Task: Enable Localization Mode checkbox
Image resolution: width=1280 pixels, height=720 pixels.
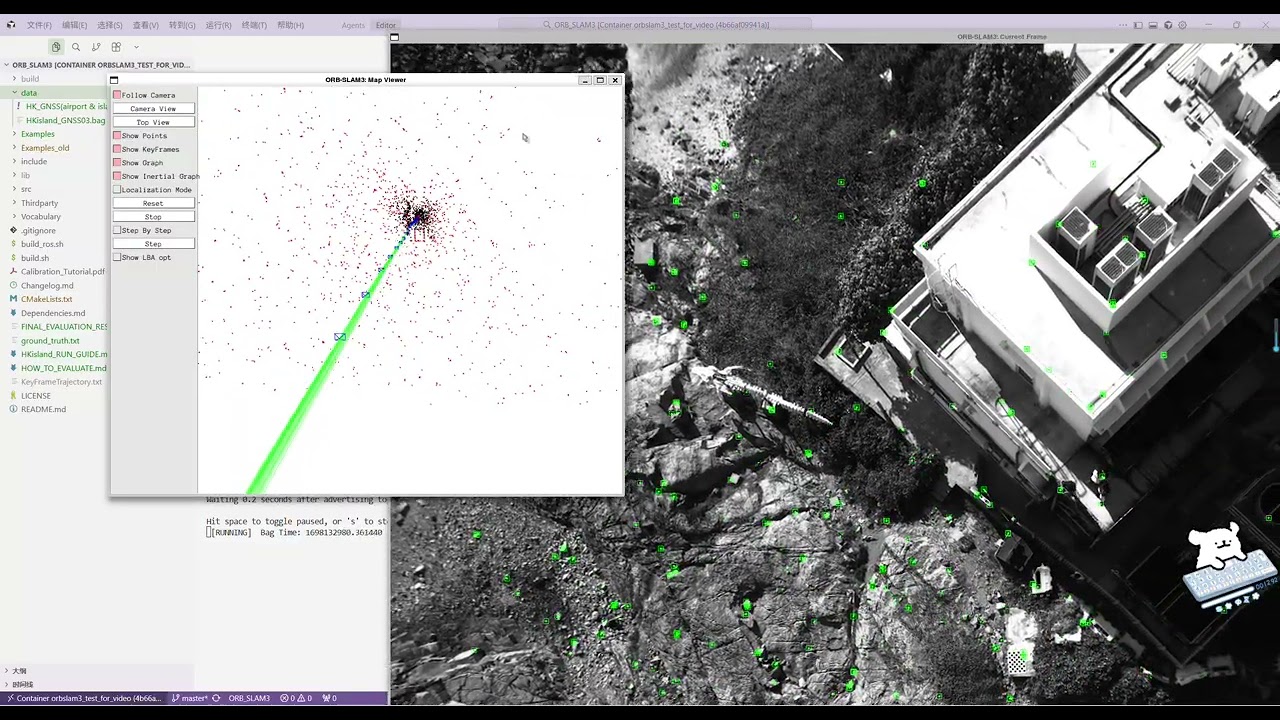Action: pyautogui.click(x=117, y=189)
